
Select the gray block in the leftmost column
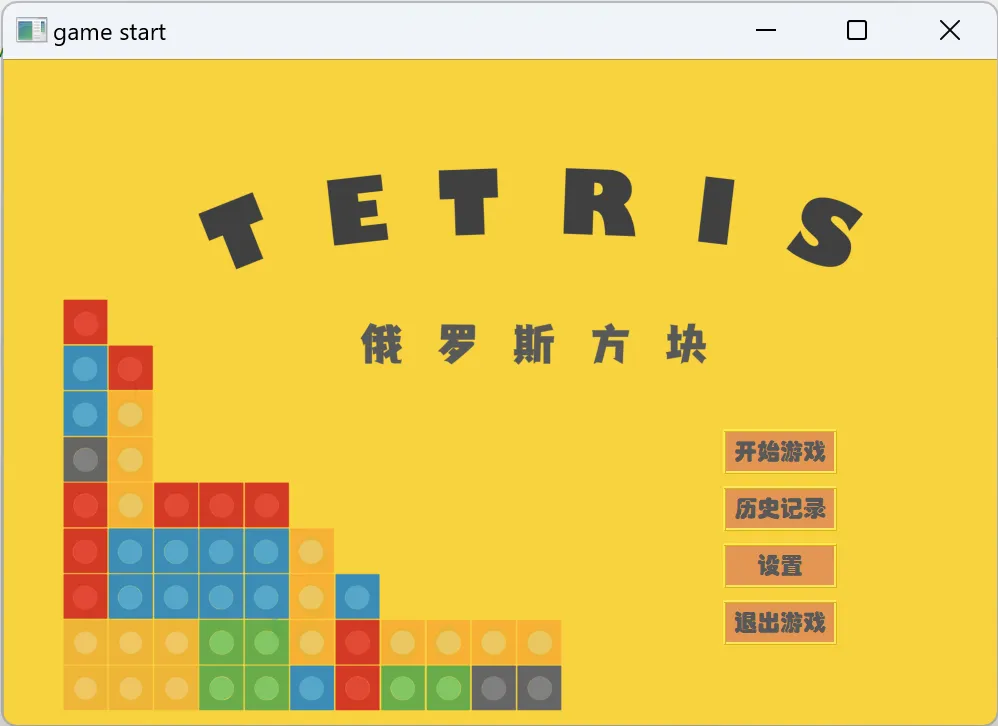tap(85, 459)
